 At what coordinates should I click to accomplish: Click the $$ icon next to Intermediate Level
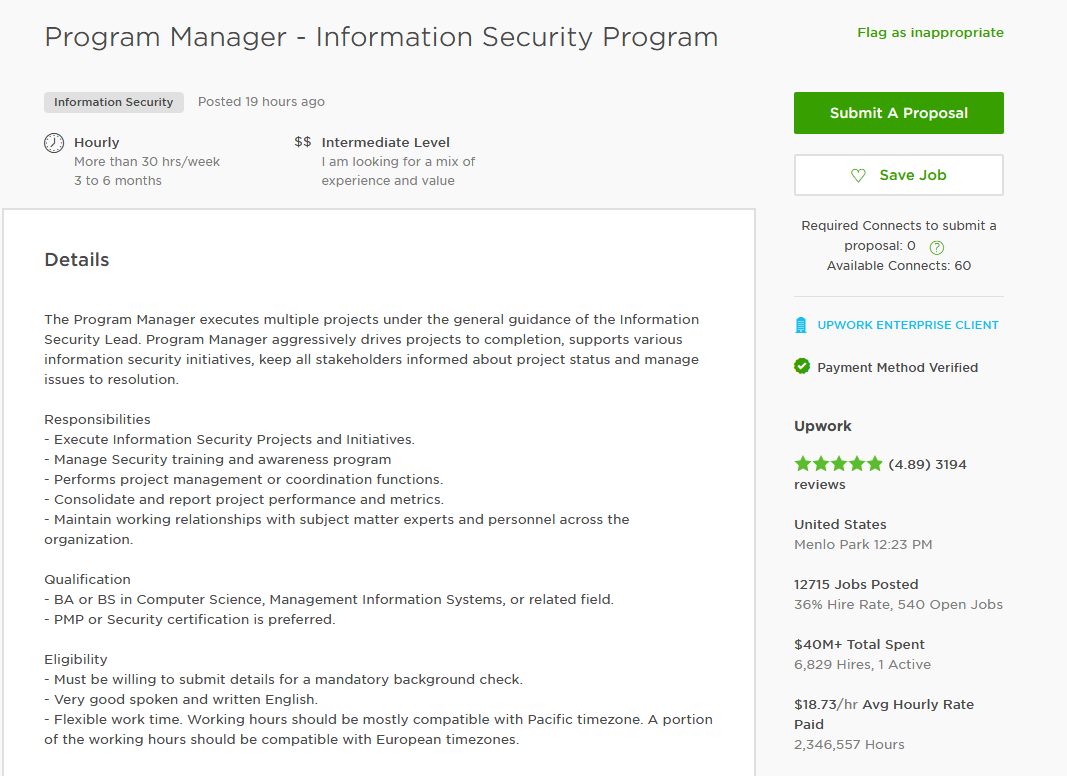[x=302, y=142]
